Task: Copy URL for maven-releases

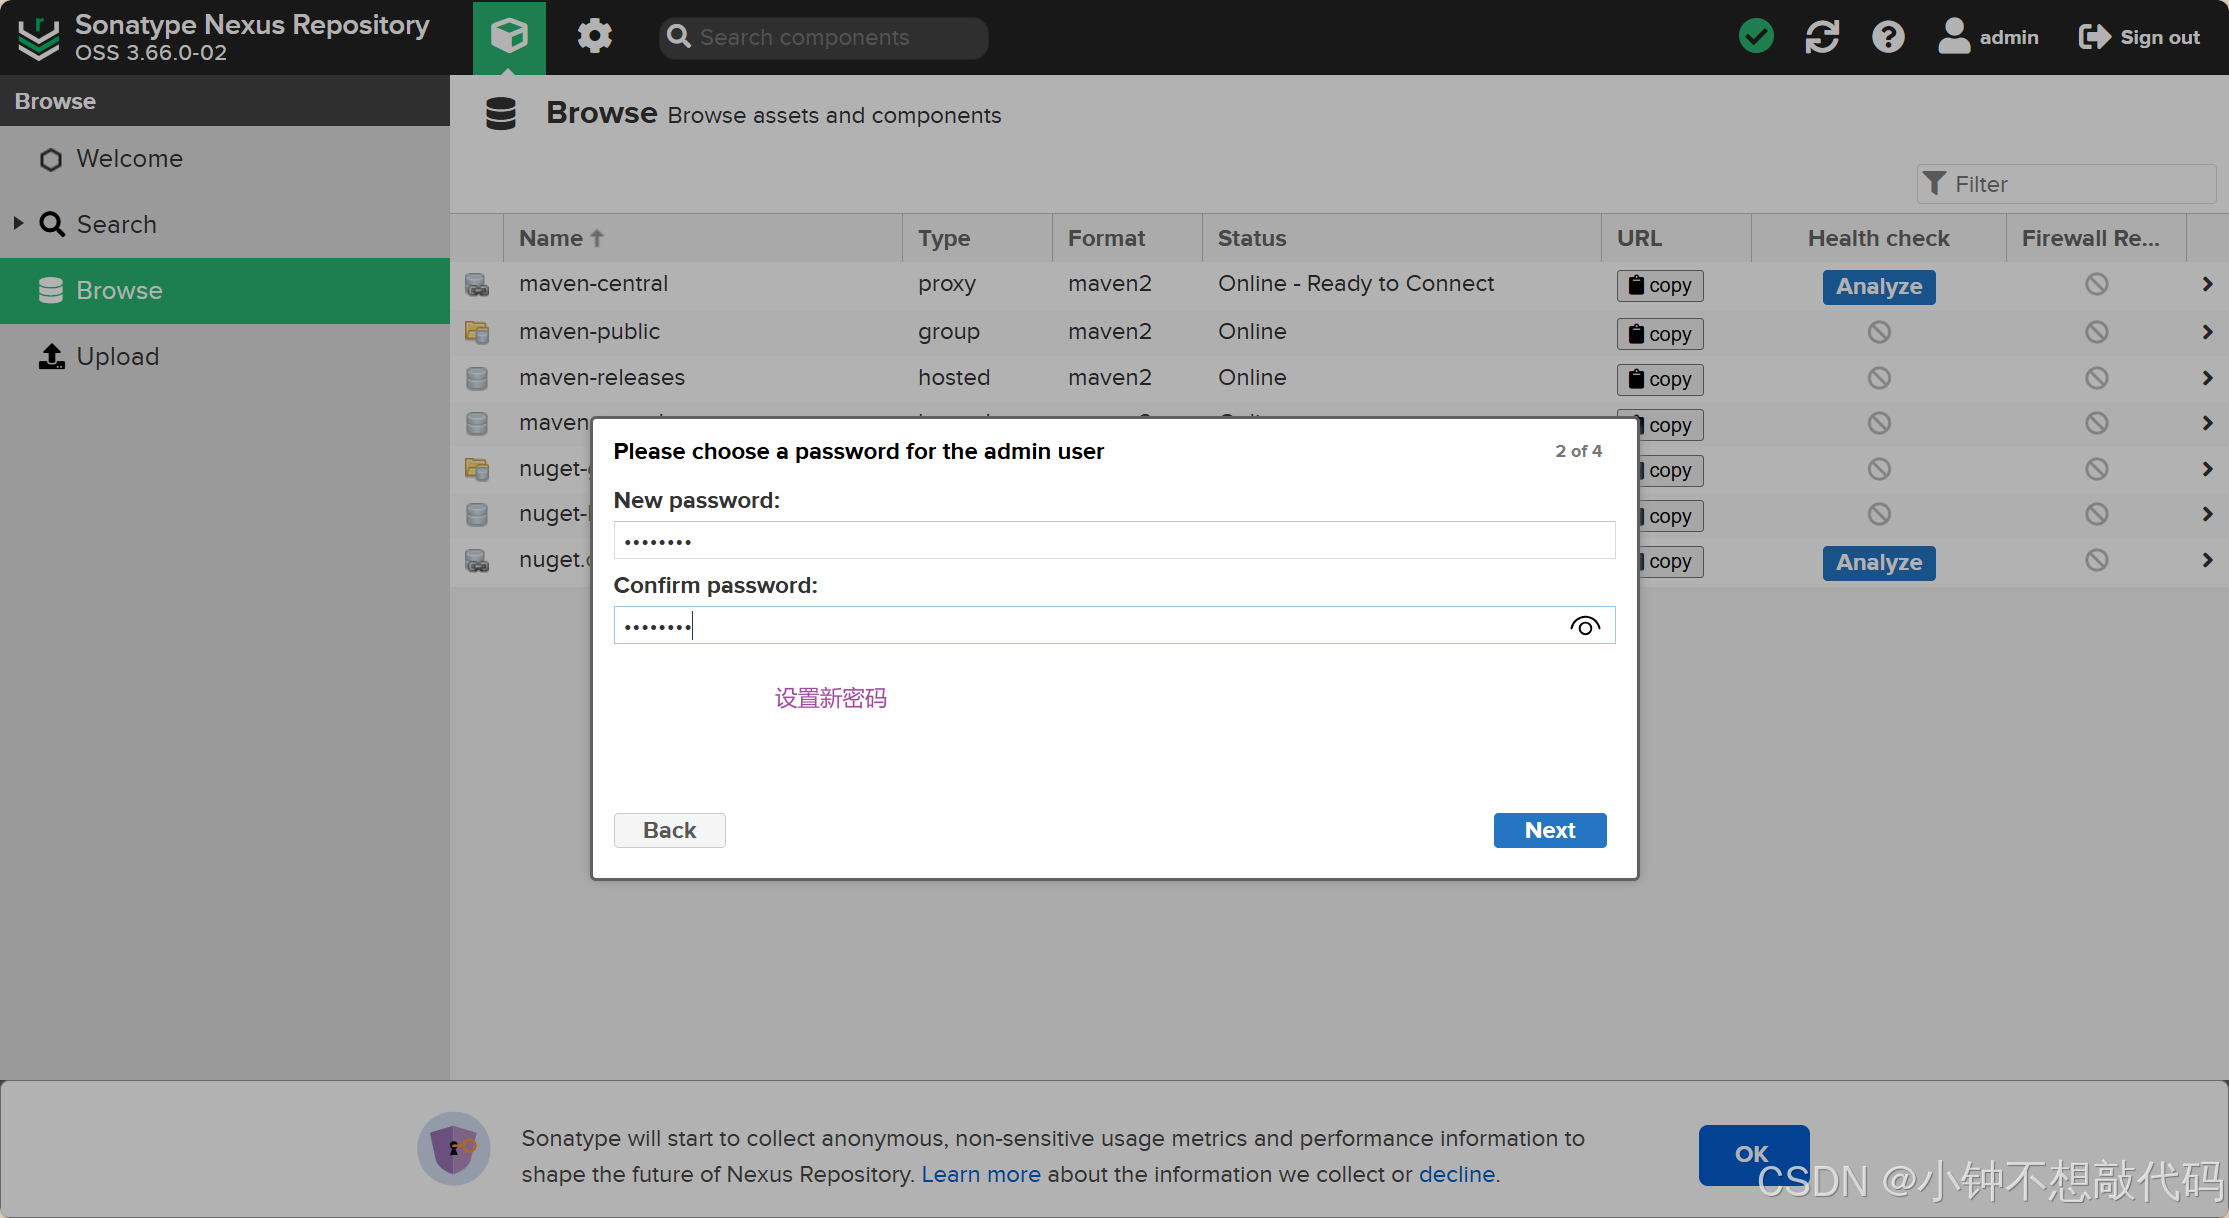Action: pyautogui.click(x=1660, y=380)
